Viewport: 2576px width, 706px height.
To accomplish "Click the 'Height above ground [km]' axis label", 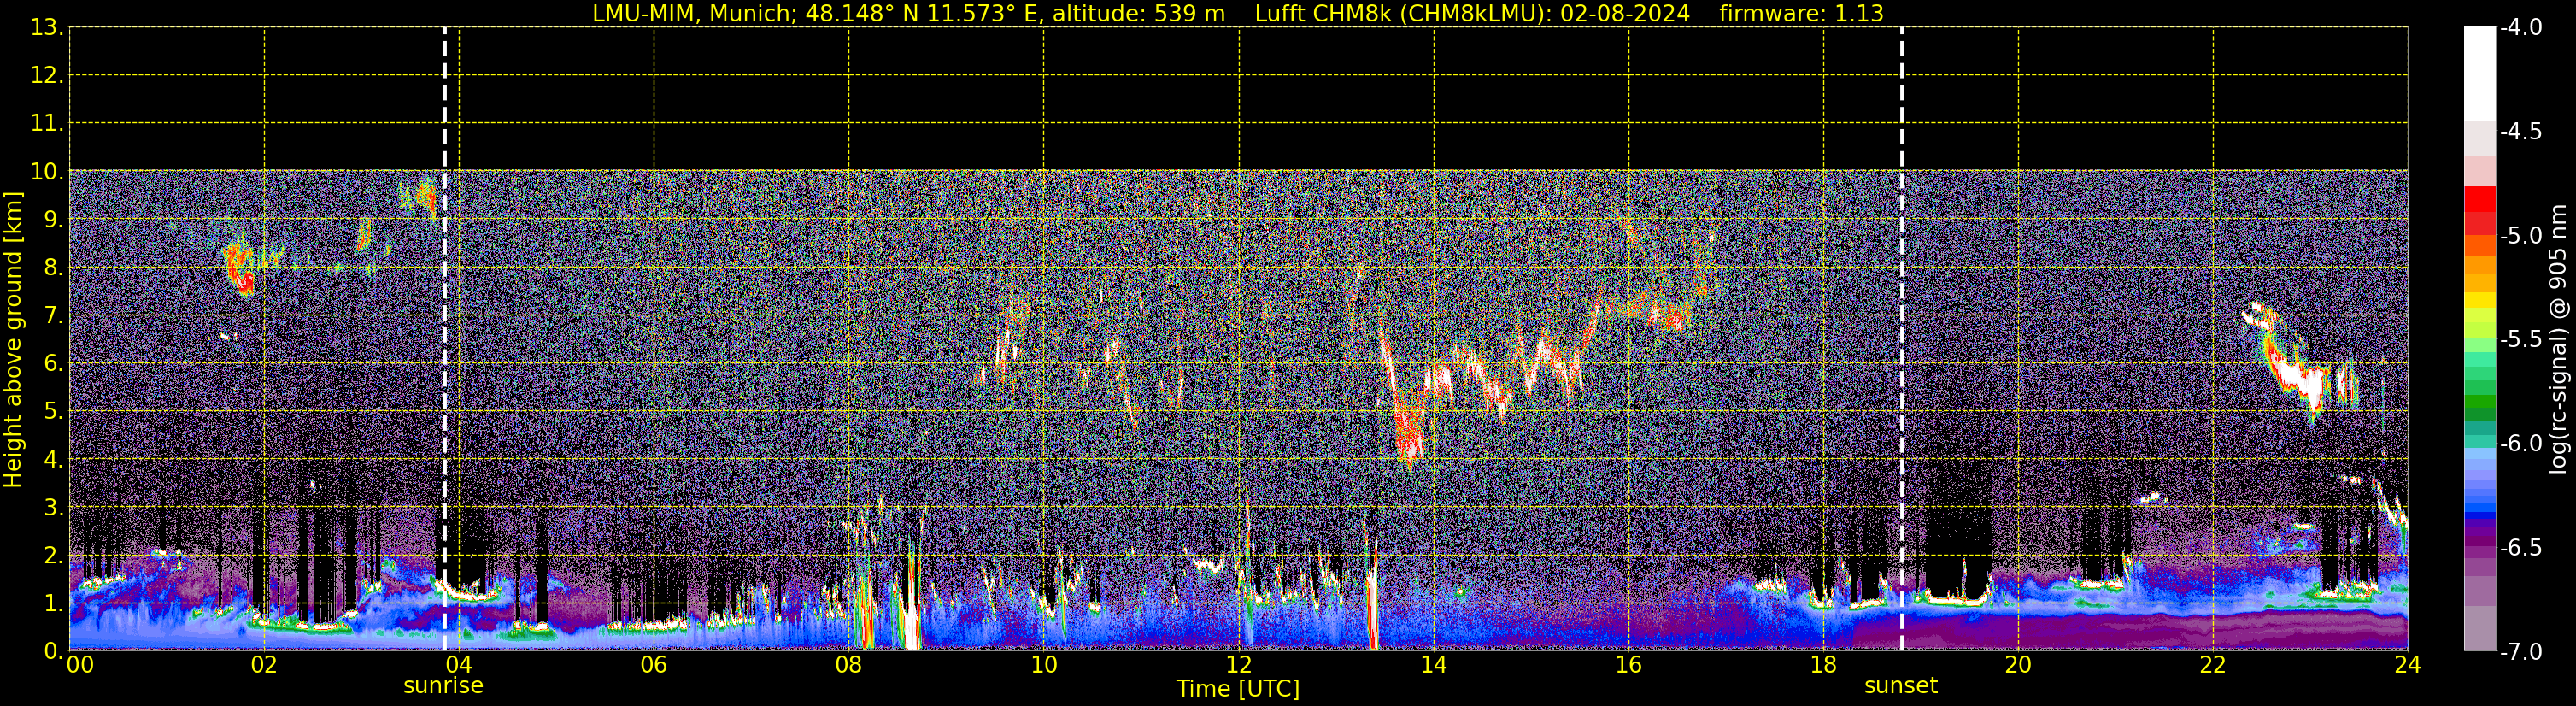I will point(13,340).
